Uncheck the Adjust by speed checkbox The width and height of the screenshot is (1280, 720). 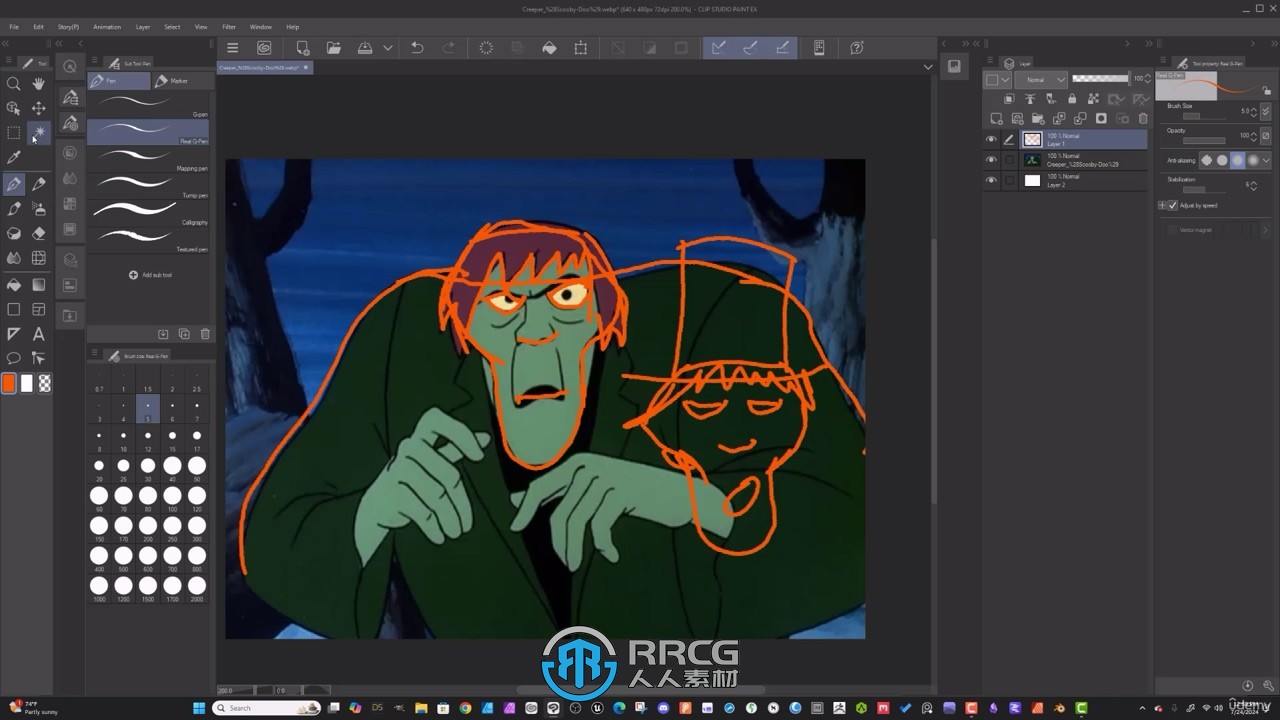[x=1173, y=205]
